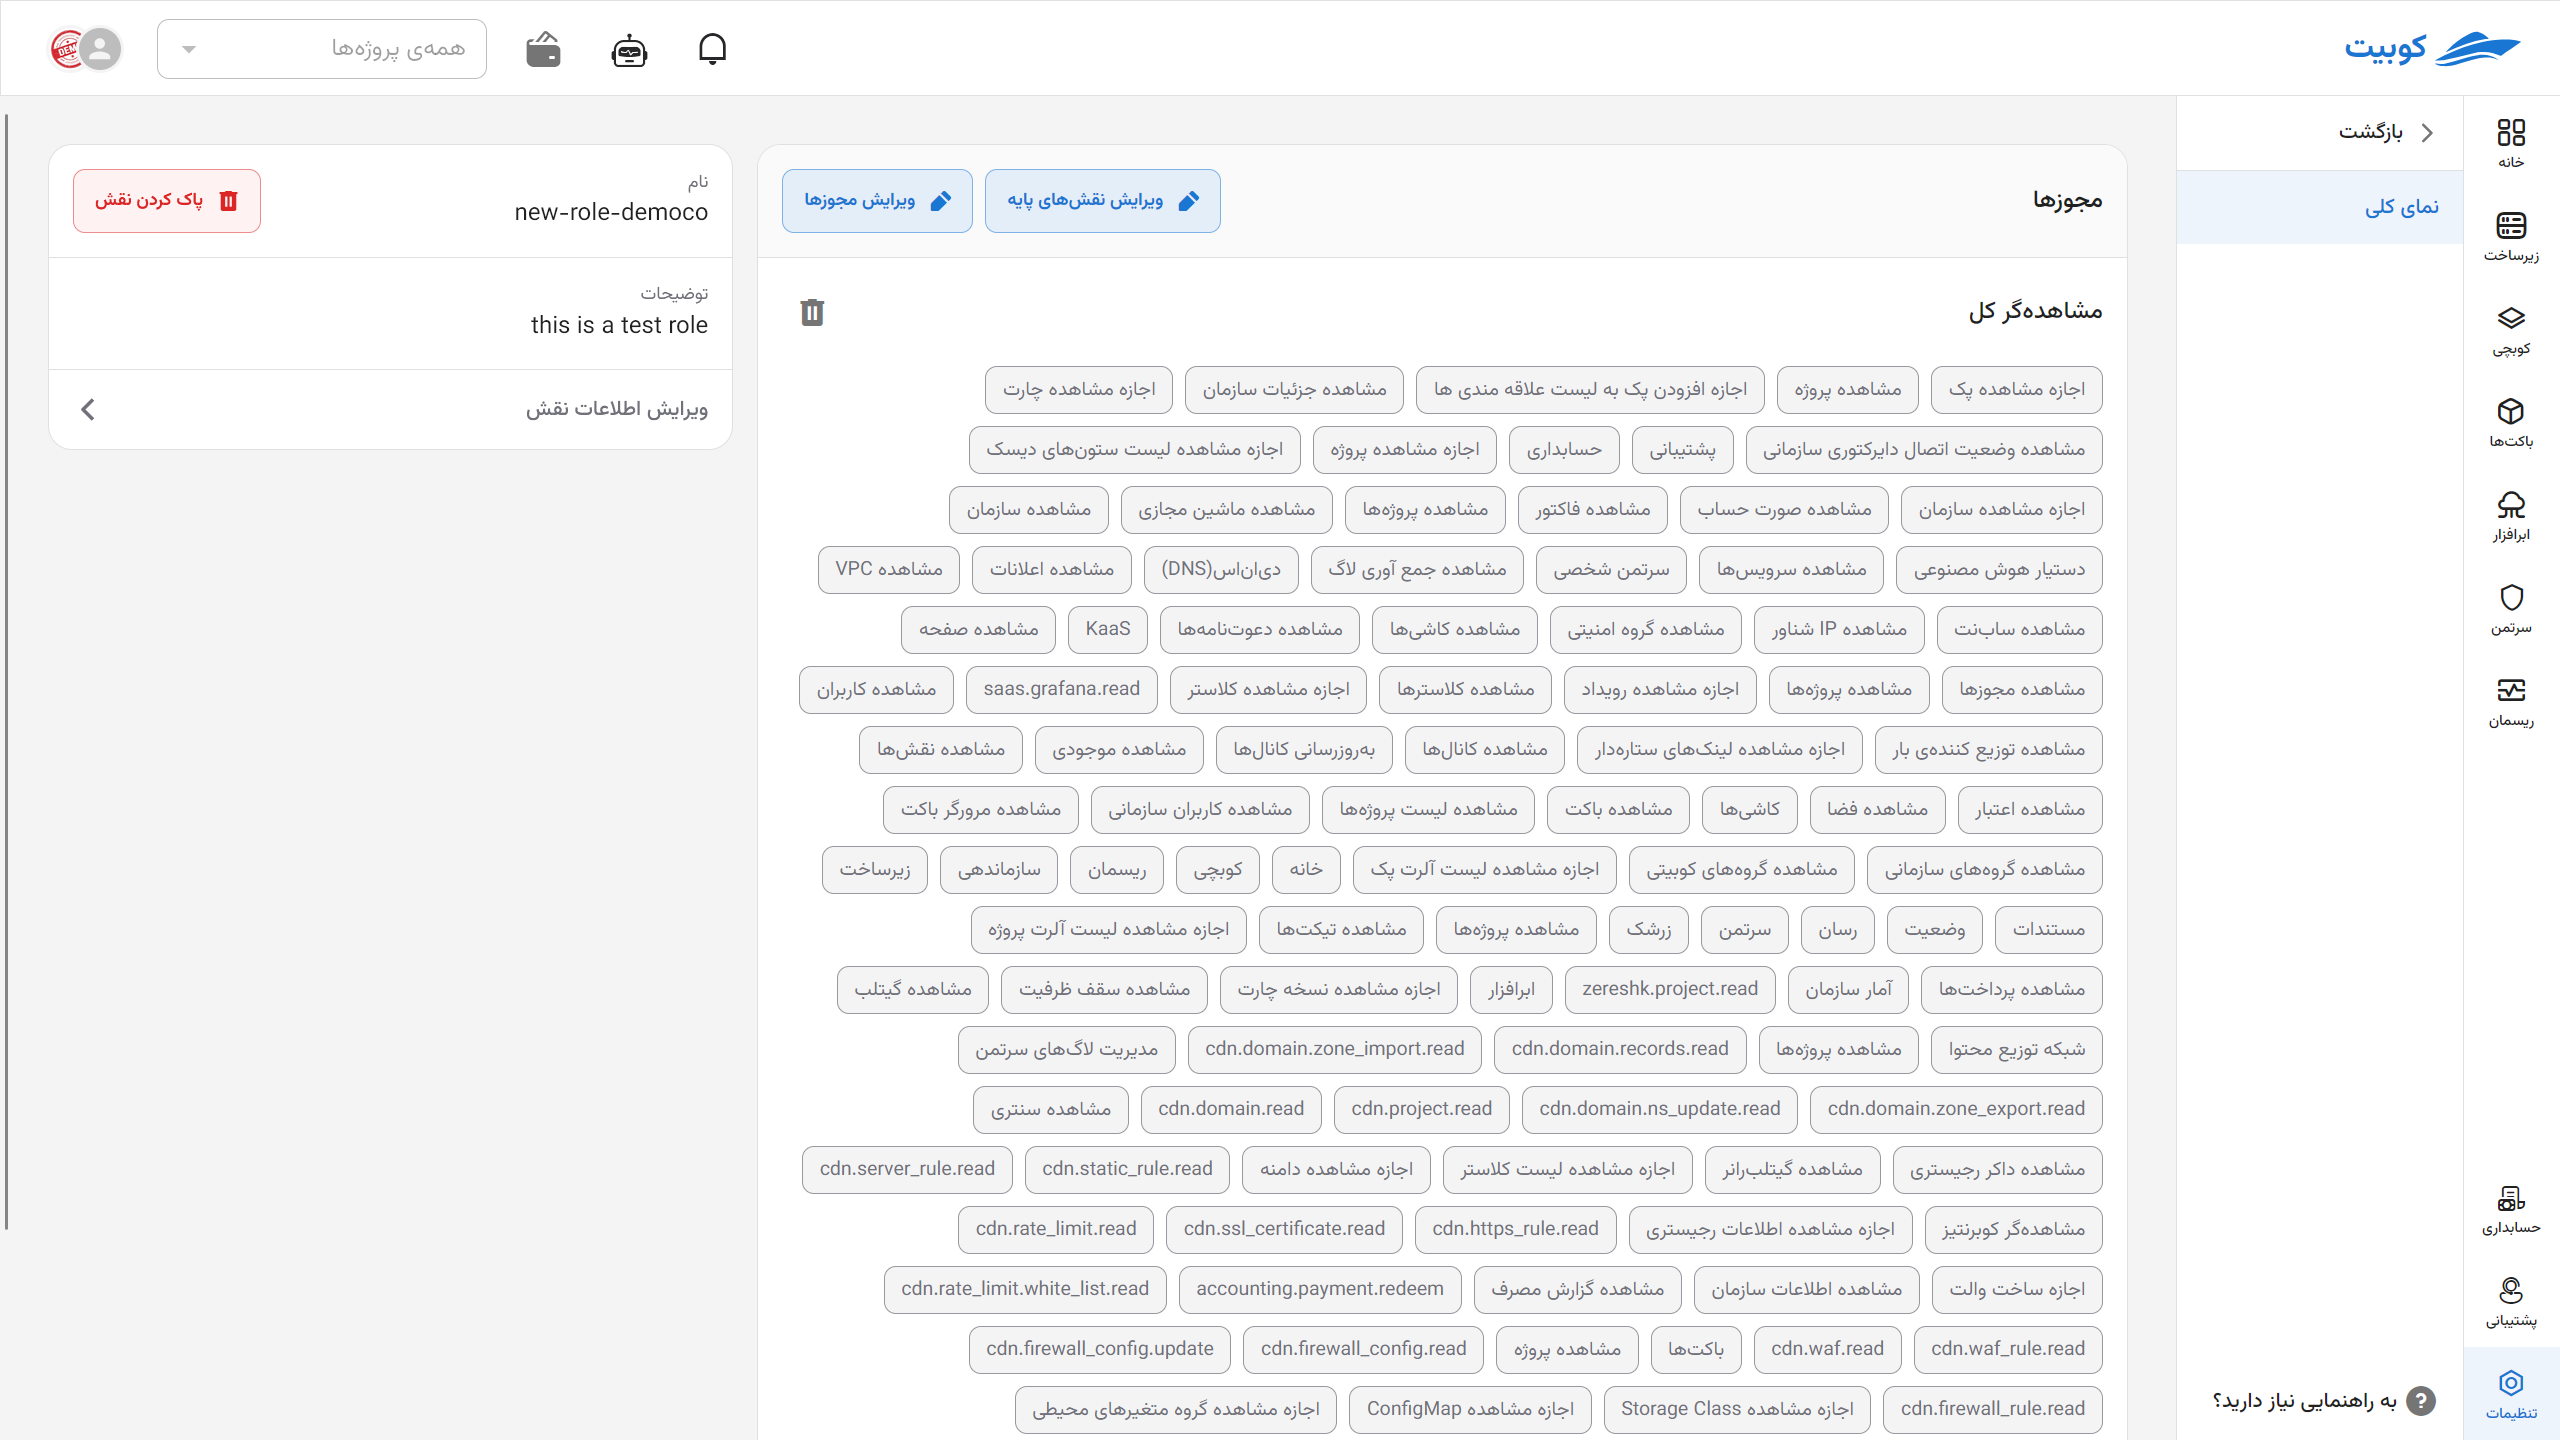Expand ویرایش اطلاعات نقش

(x=391, y=409)
